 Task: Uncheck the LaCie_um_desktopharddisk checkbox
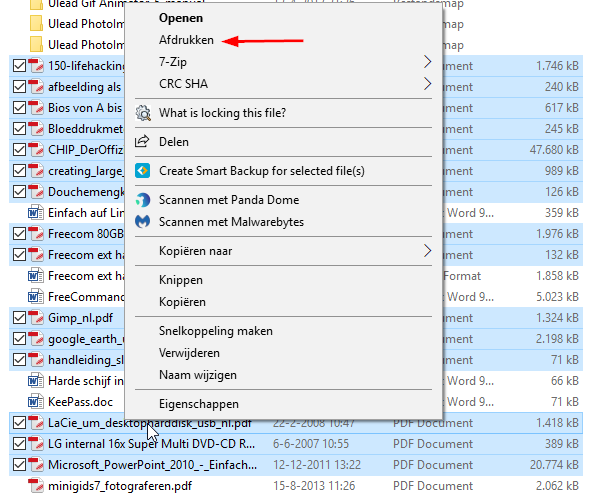point(19,423)
